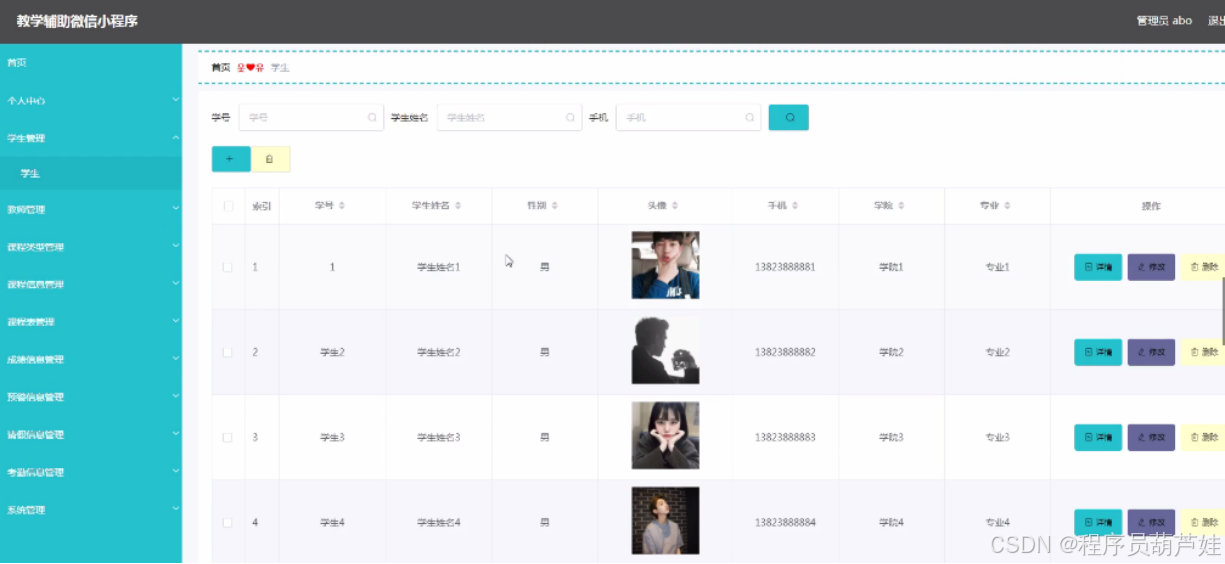
Task: Sort table by 学院 column sort arrows
Action: point(901,206)
